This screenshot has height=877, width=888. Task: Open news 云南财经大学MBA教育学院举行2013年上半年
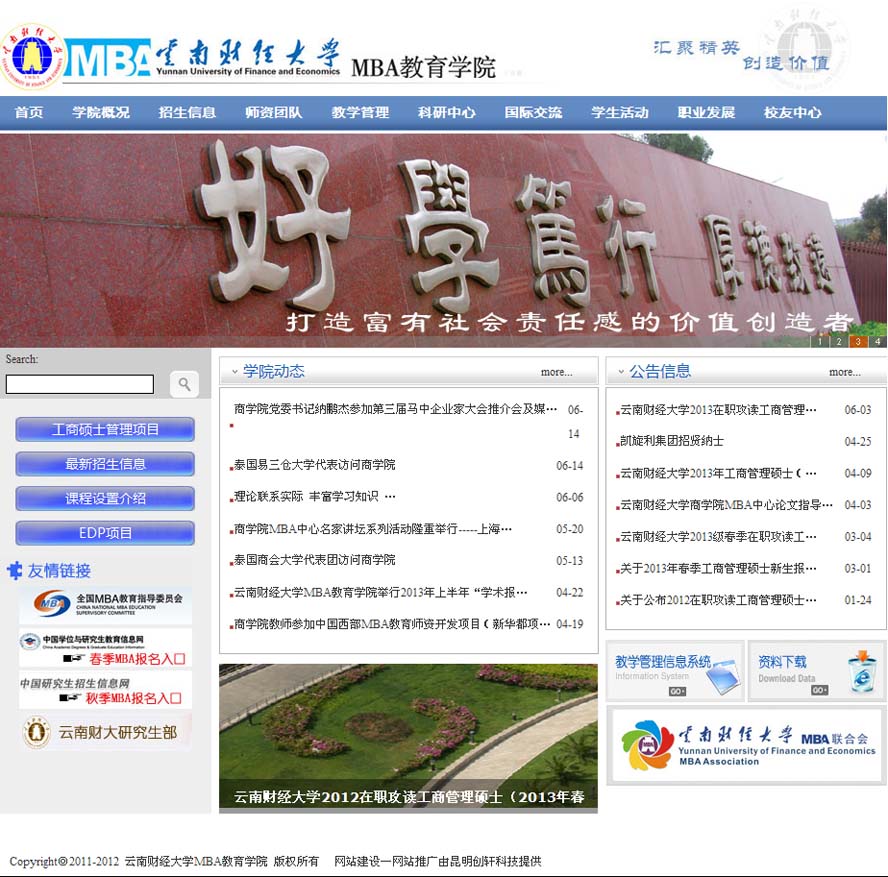(381, 592)
